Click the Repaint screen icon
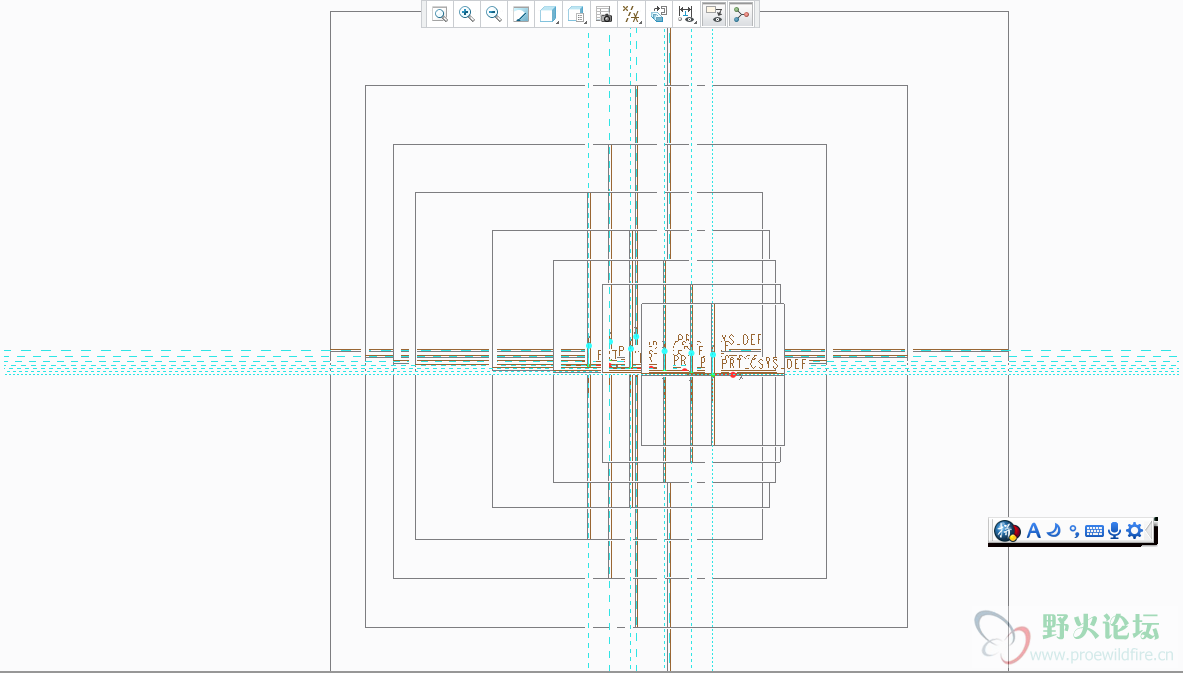 click(521, 14)
